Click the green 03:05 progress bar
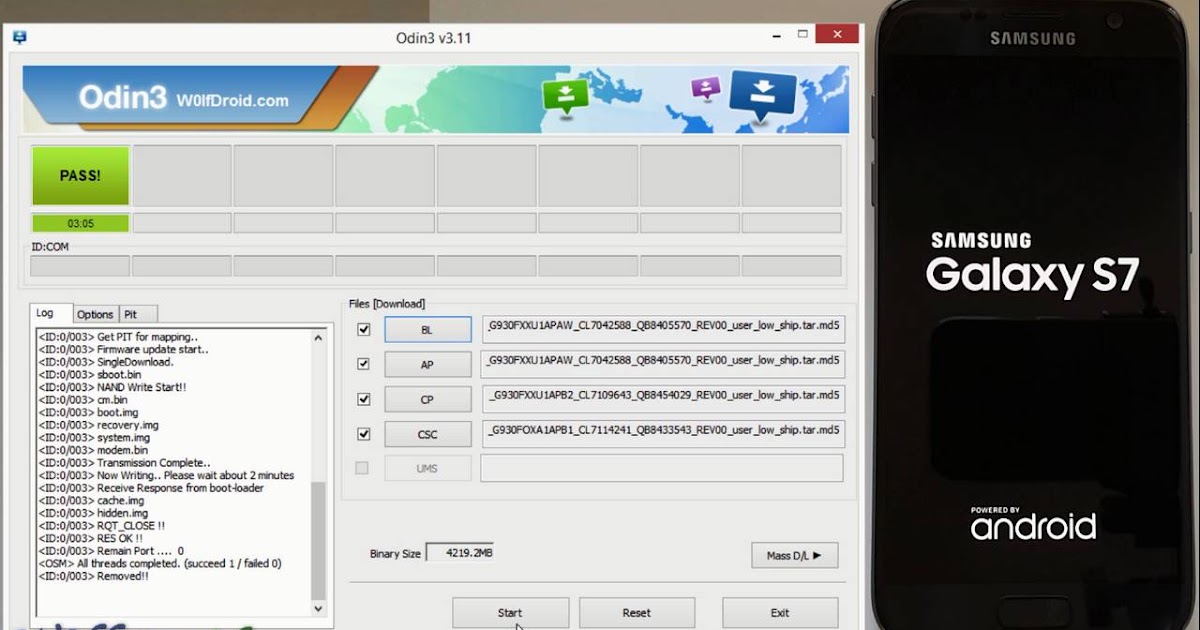This screenshot has width=1200, height=630. [x=80, y=223]
